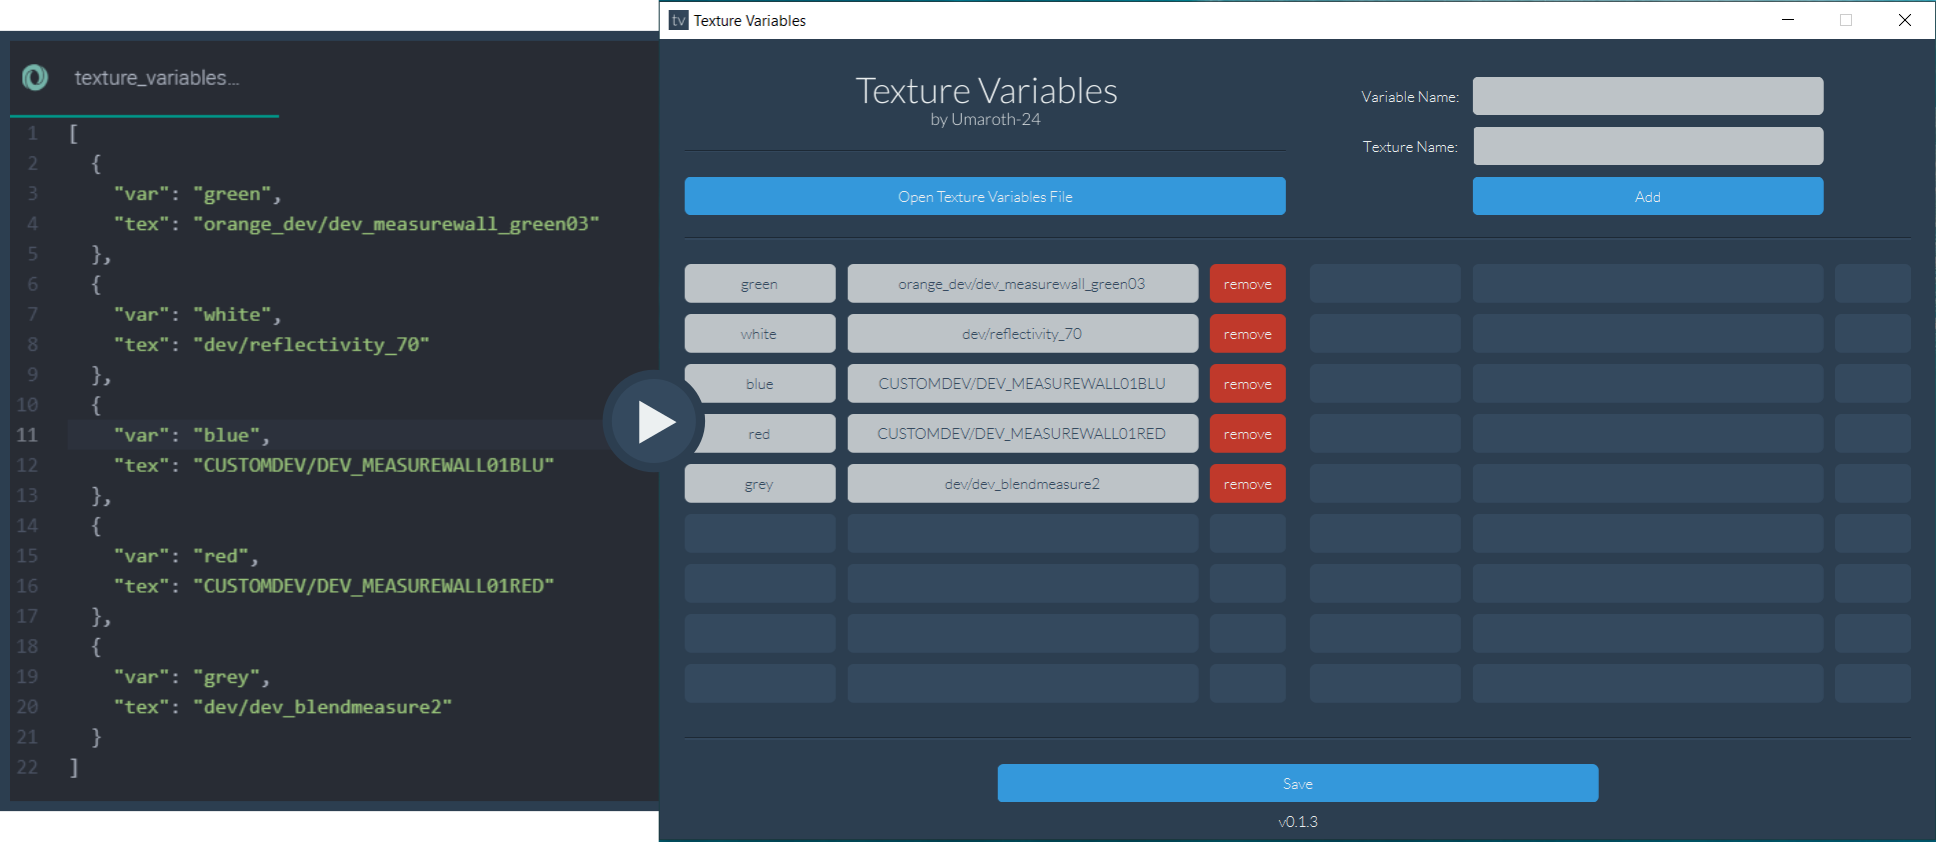This screenshot has width=1936, height=842.
Task: Click the v0.1.3 version label
Action: tap(1298, 822)
